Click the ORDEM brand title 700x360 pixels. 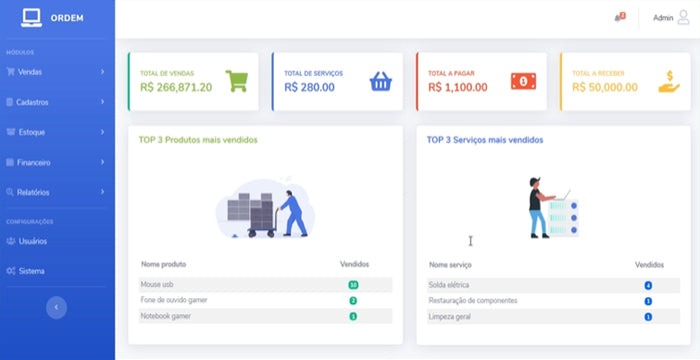[x=67, y=18]
